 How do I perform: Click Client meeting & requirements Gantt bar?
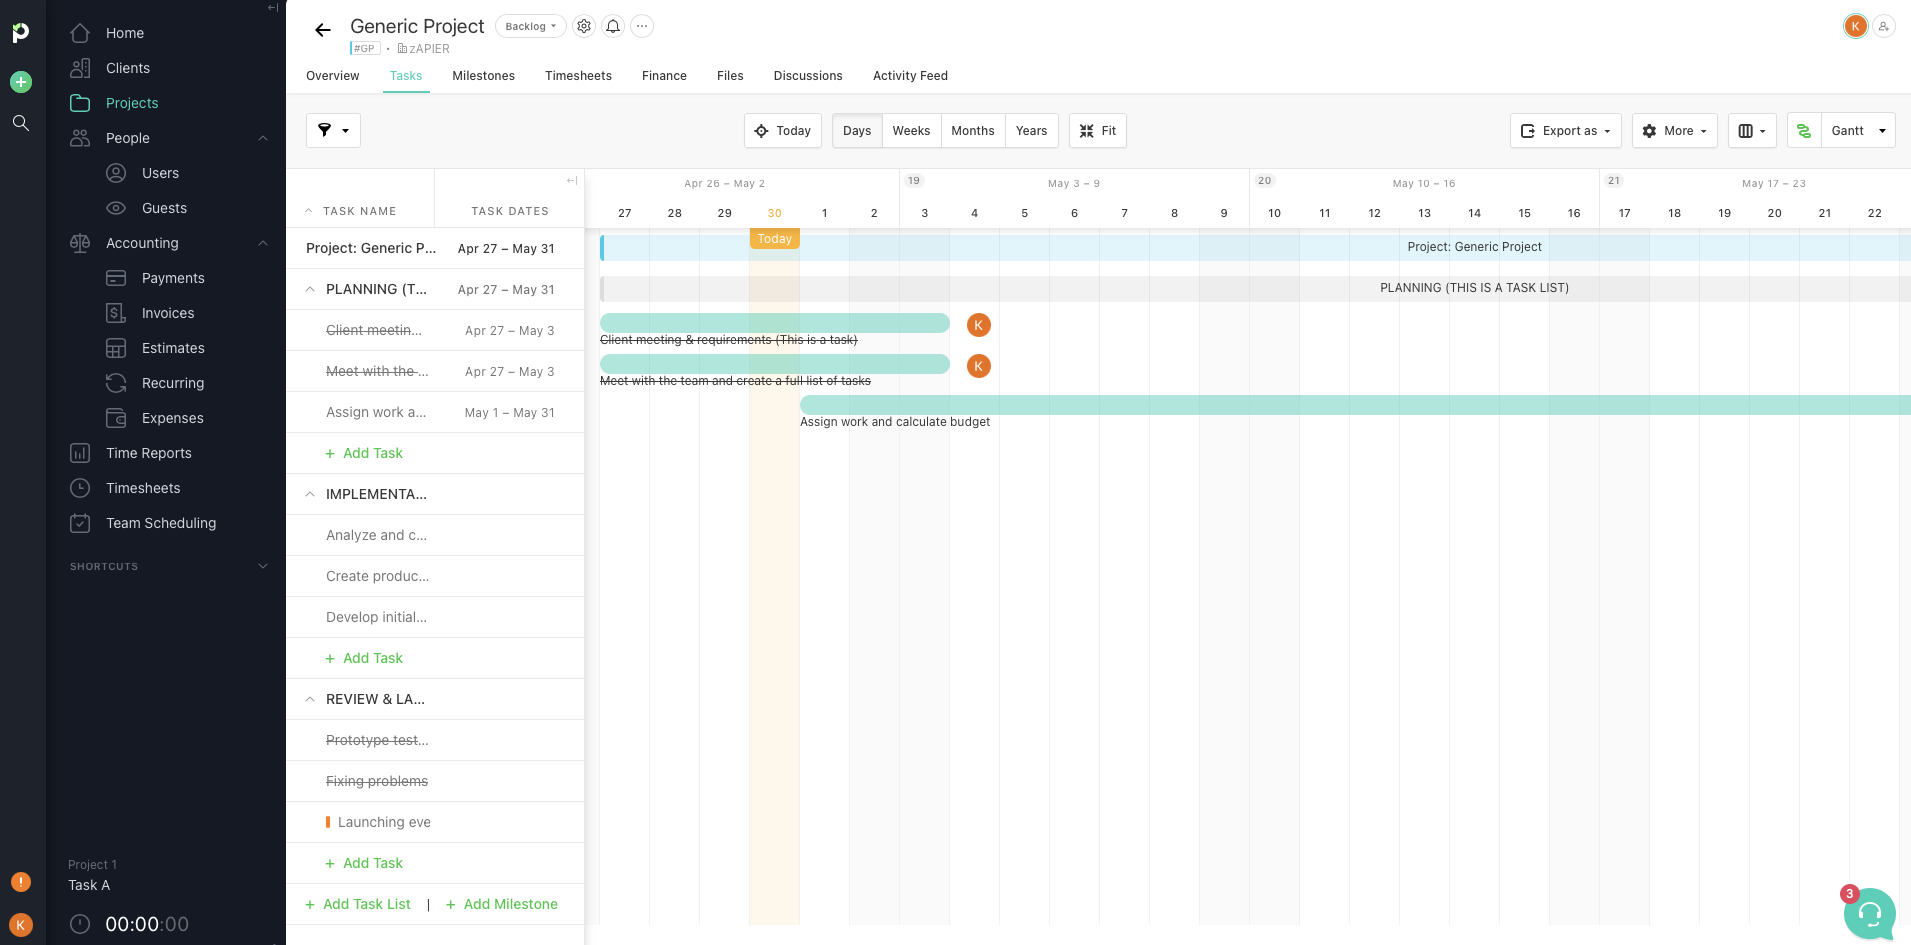pyautogui.click(x=775, y=323)
